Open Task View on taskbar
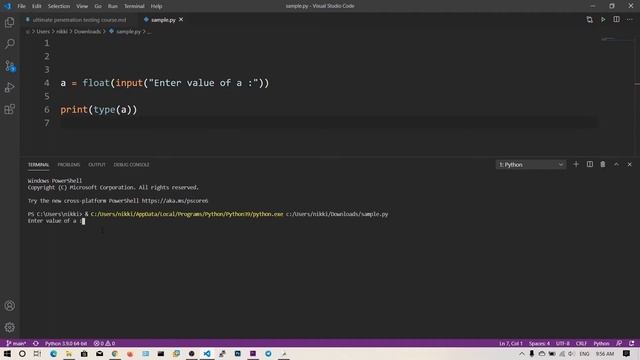The image size is (640, 360). click(37, 354)
